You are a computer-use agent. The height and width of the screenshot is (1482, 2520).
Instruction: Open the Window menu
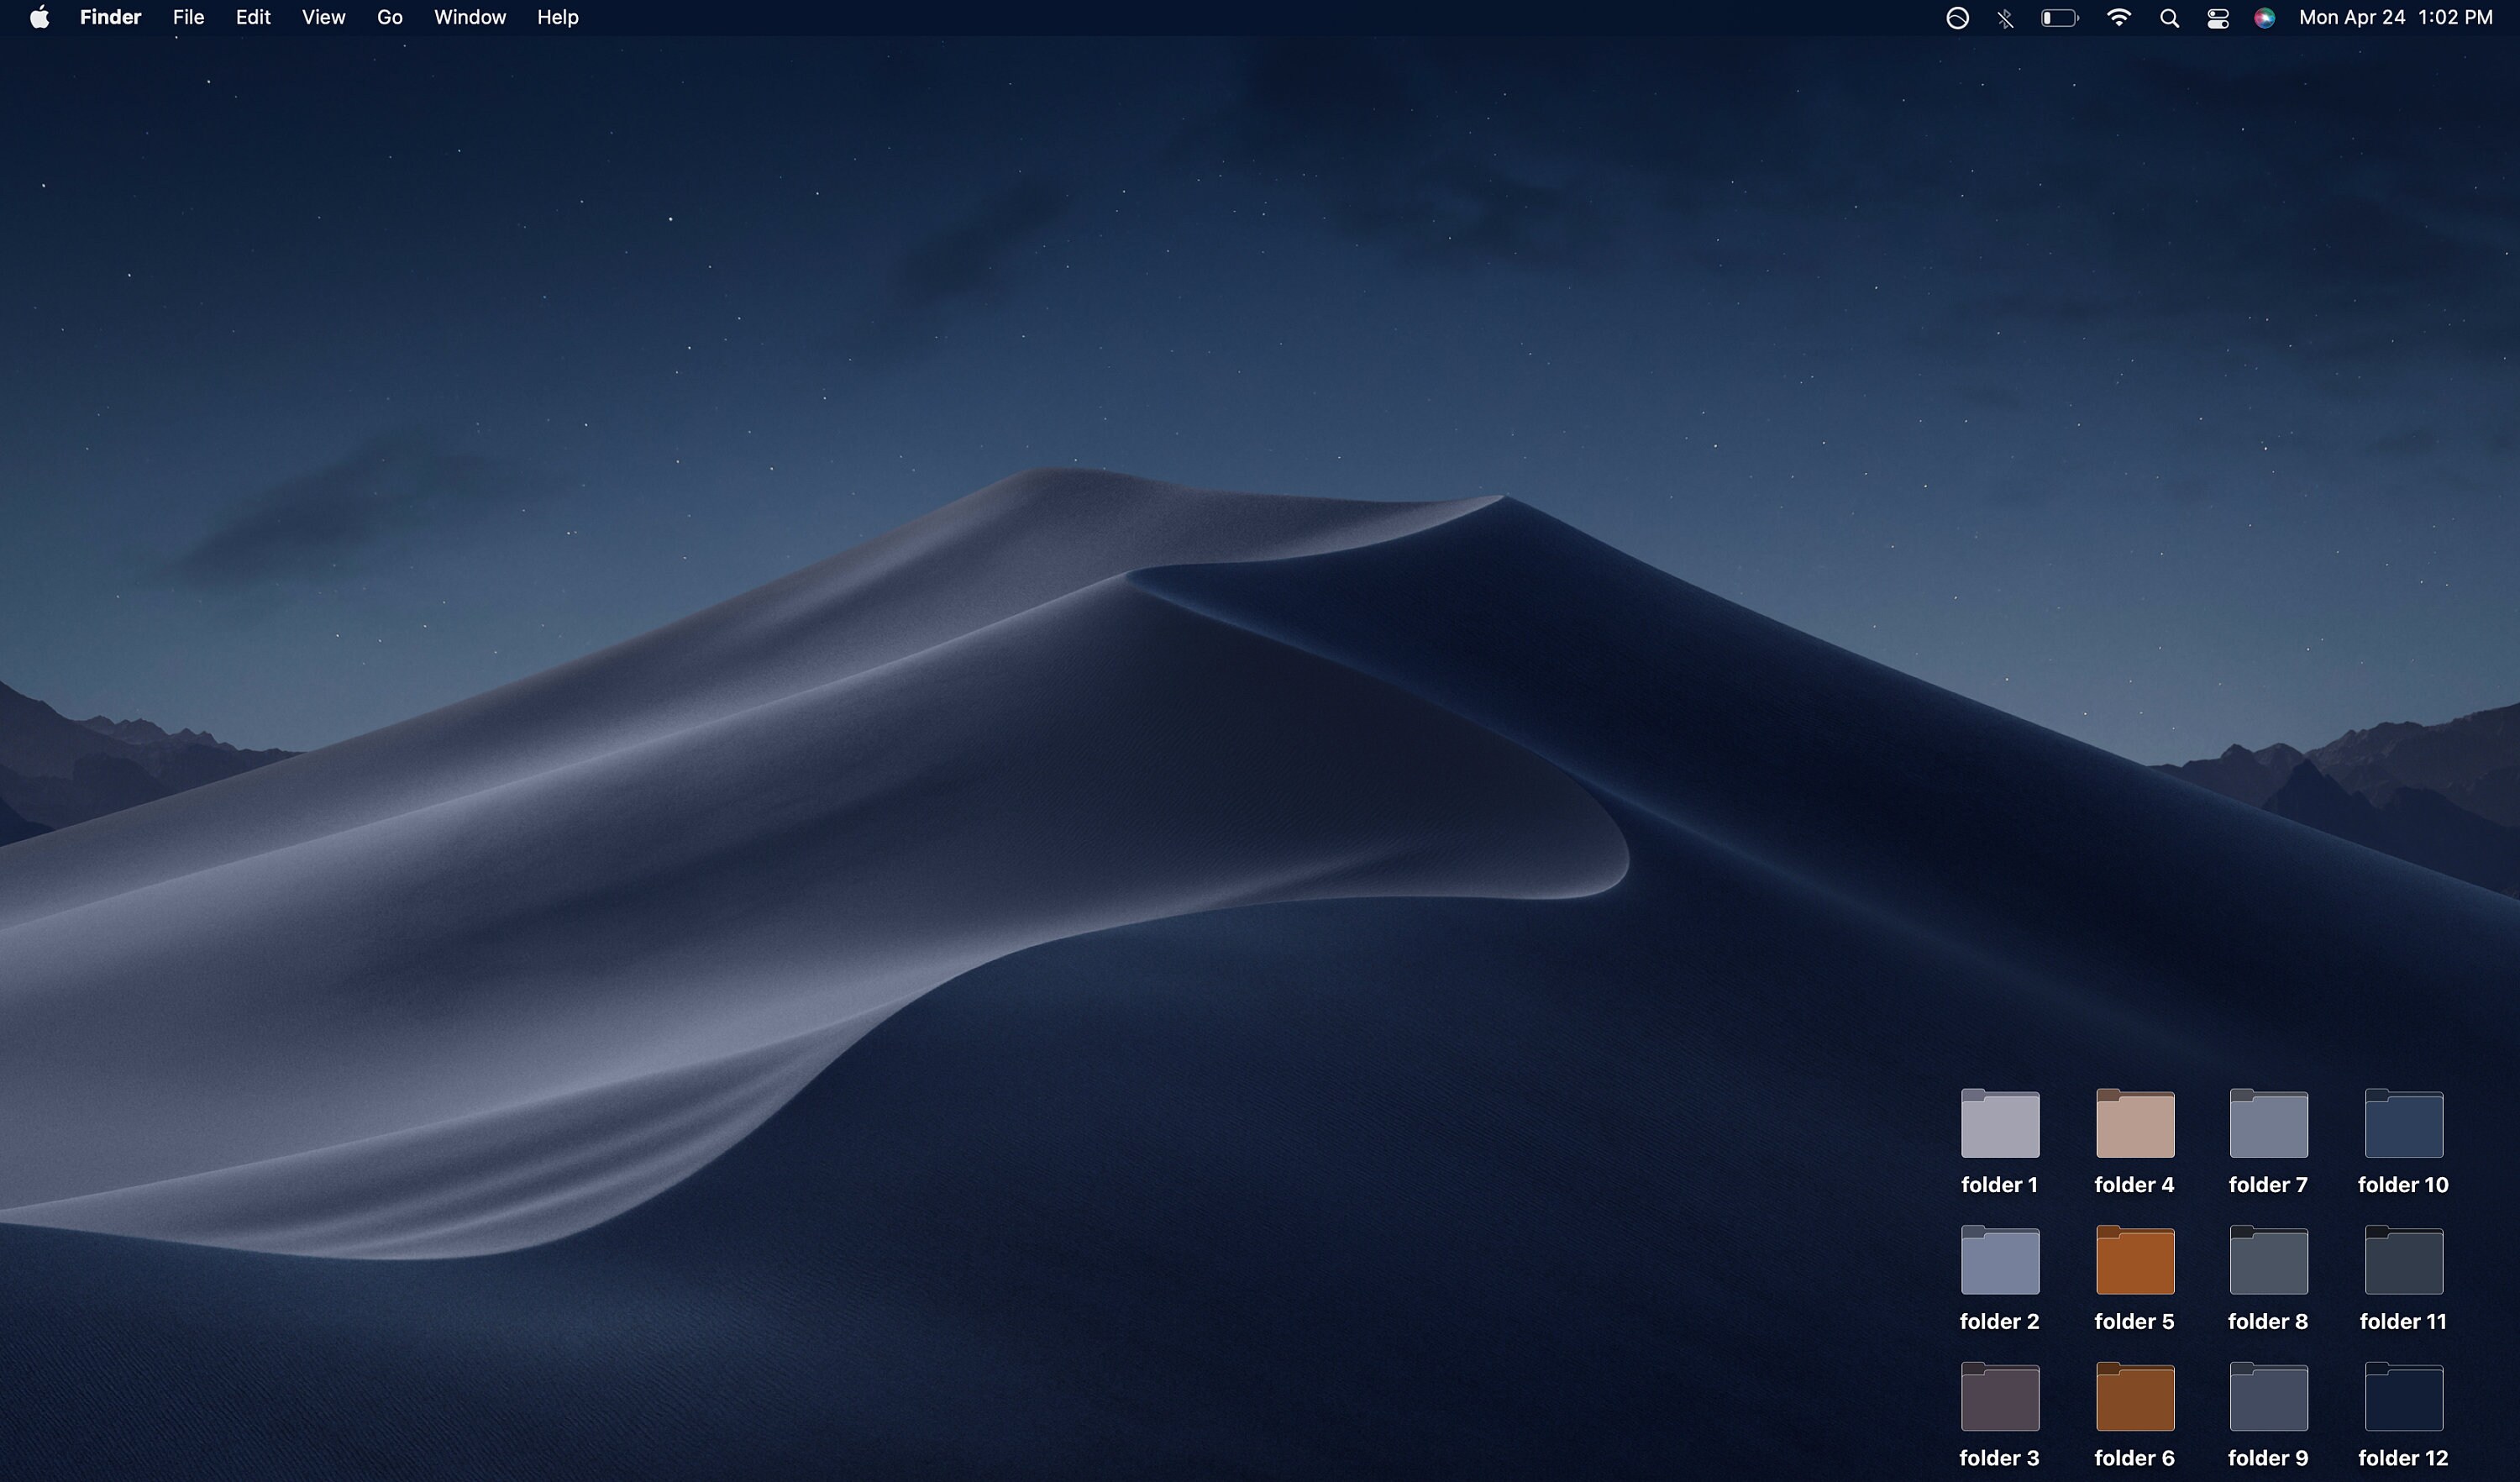click(470, 17)
